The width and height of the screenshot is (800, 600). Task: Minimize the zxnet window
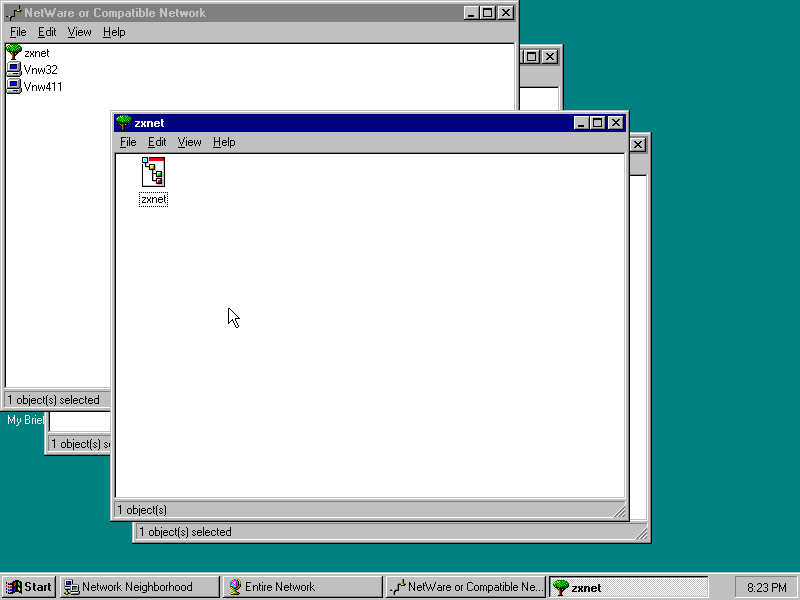pyautogui.click(x=581, y=123)
